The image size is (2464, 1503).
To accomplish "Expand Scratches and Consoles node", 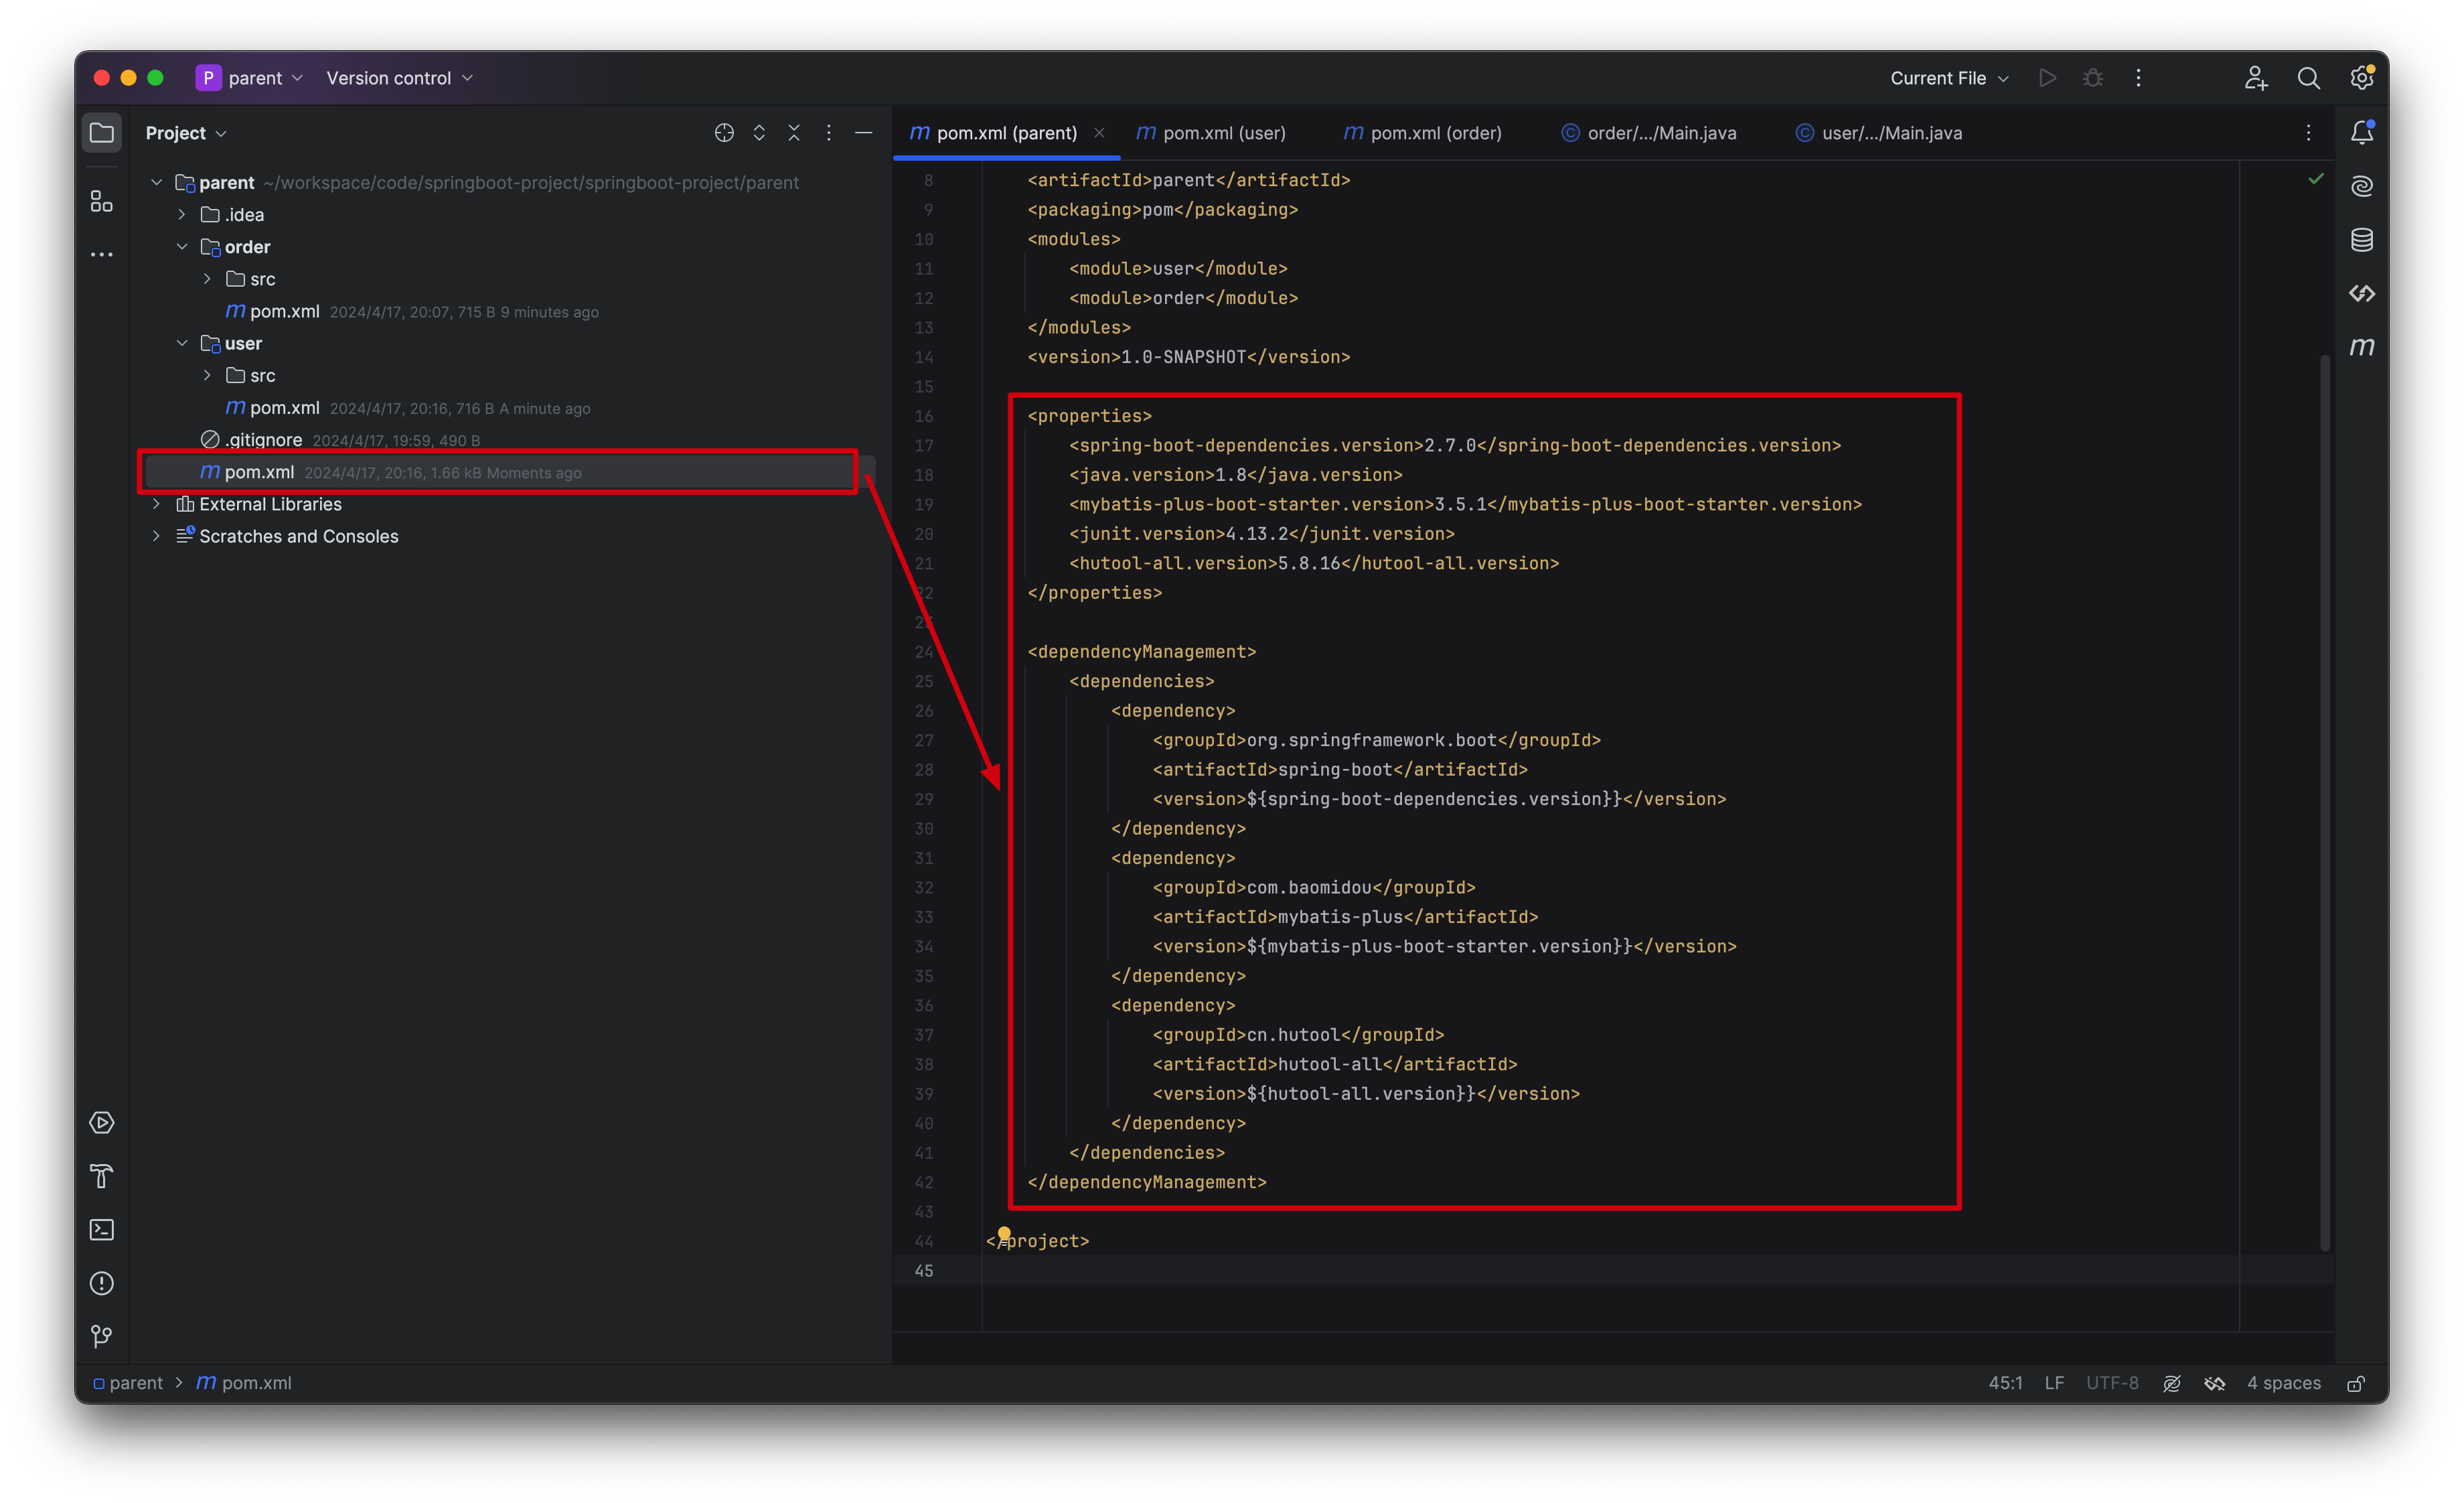I will pos(157,536).
